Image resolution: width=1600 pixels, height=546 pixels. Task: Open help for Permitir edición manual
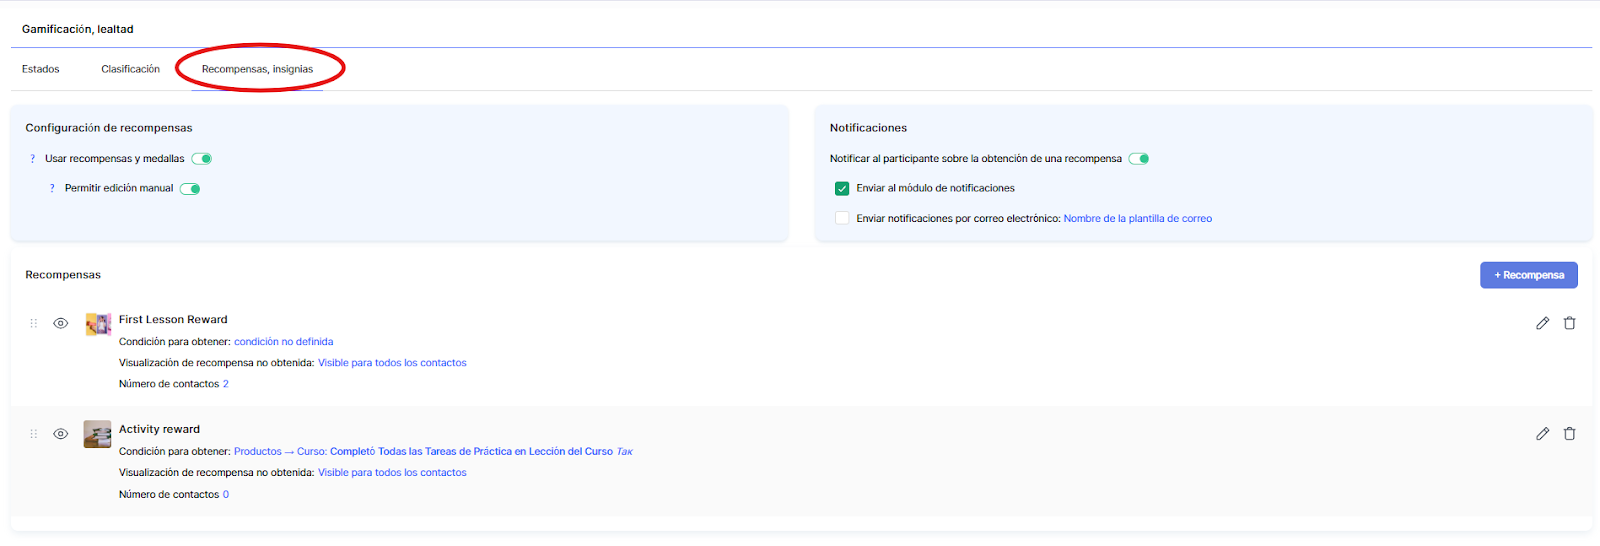click(52, 188)
